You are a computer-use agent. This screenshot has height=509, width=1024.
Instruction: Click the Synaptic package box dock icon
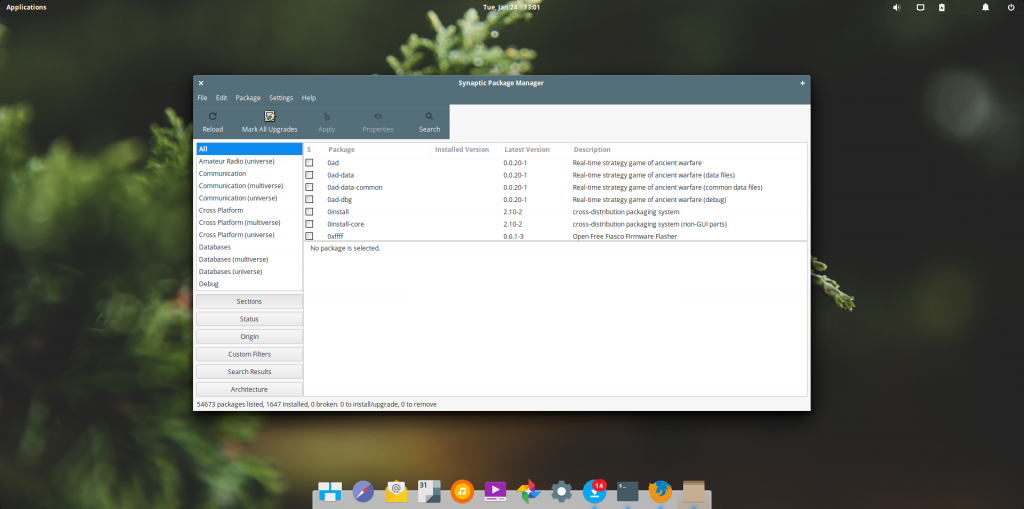click(694, 491)
